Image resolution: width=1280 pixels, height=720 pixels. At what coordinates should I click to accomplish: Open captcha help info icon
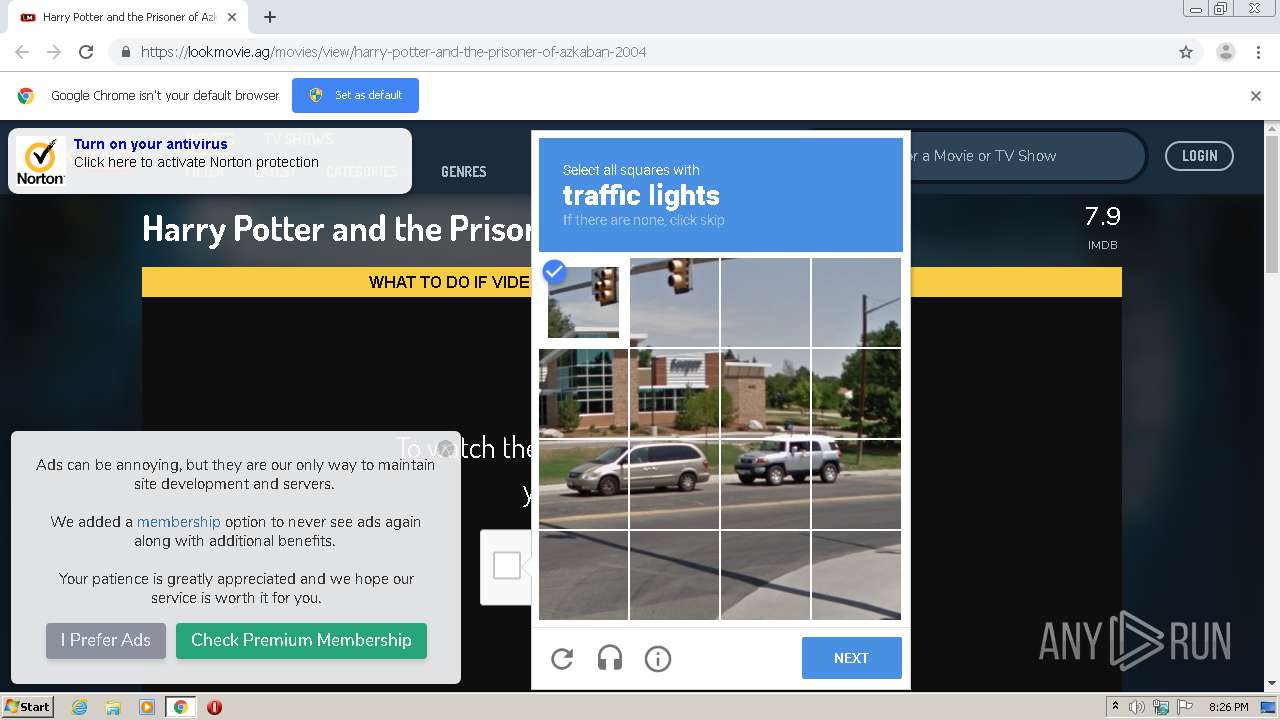pyautogui.click(x=658, y=658)
